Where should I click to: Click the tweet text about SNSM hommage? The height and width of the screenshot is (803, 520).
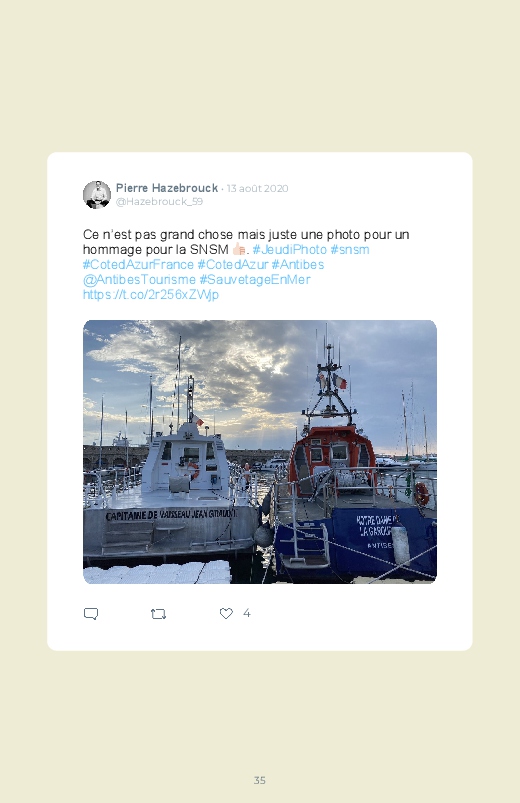pyautogui.click(x=246, y=242)
